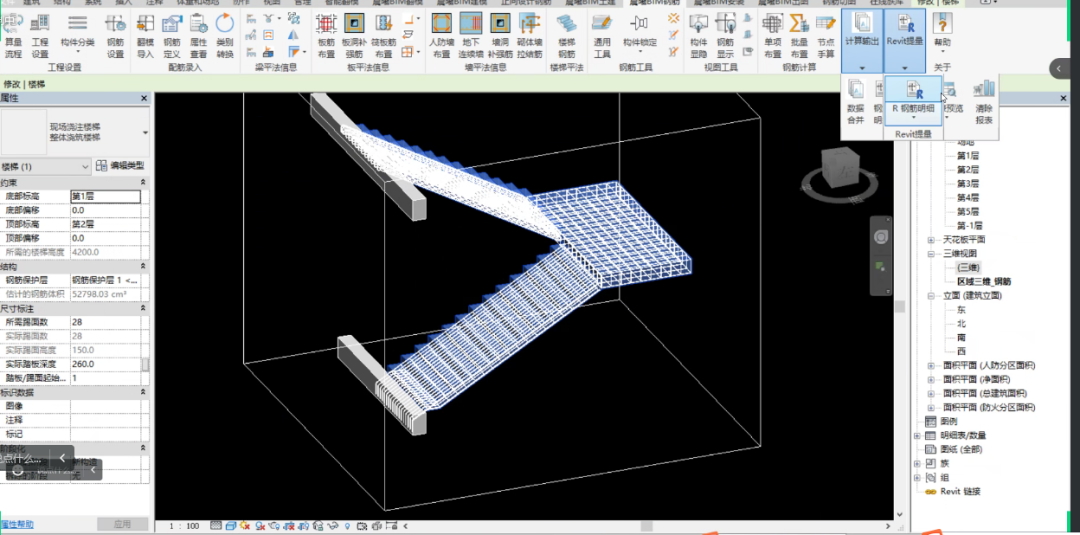Click the ViewCube in the 3D view
The width and height of the screenshot is (1080, 535).
(840, 168)
